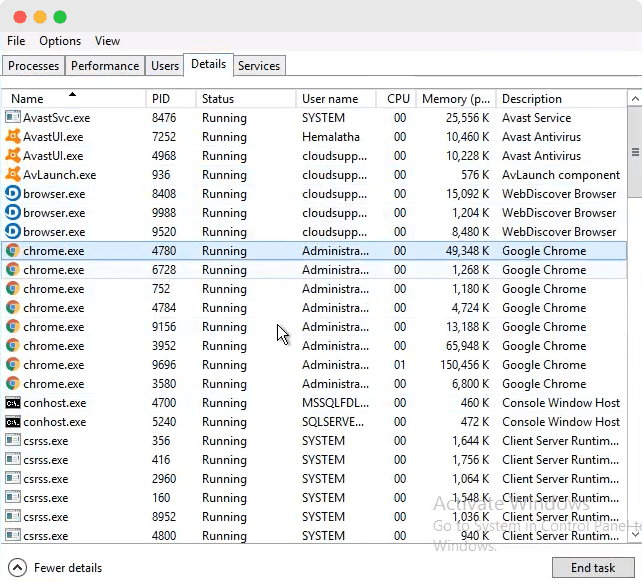The width and height of the screenshot is (642, 582).
Task: Click the csrss.exe icon for PID 356
Action: point(13,441)
